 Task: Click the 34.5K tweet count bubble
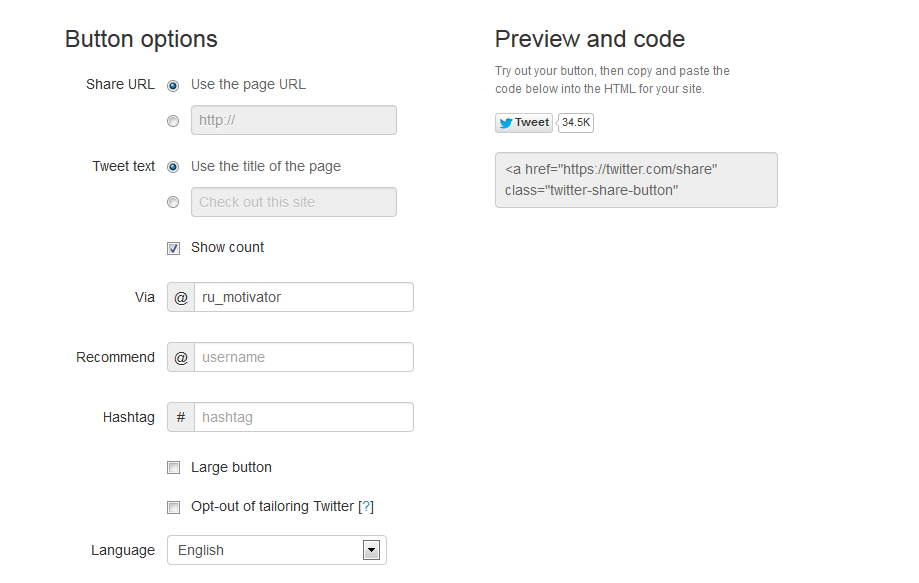coord(576,122)
